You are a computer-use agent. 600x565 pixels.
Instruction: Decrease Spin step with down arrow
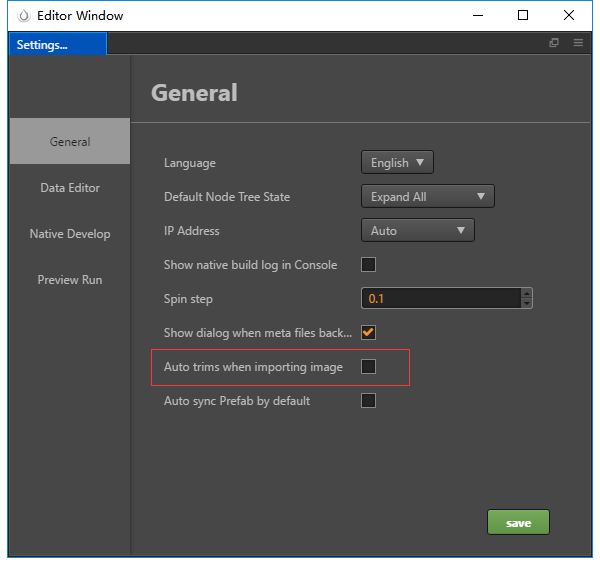tap(527, 303)
